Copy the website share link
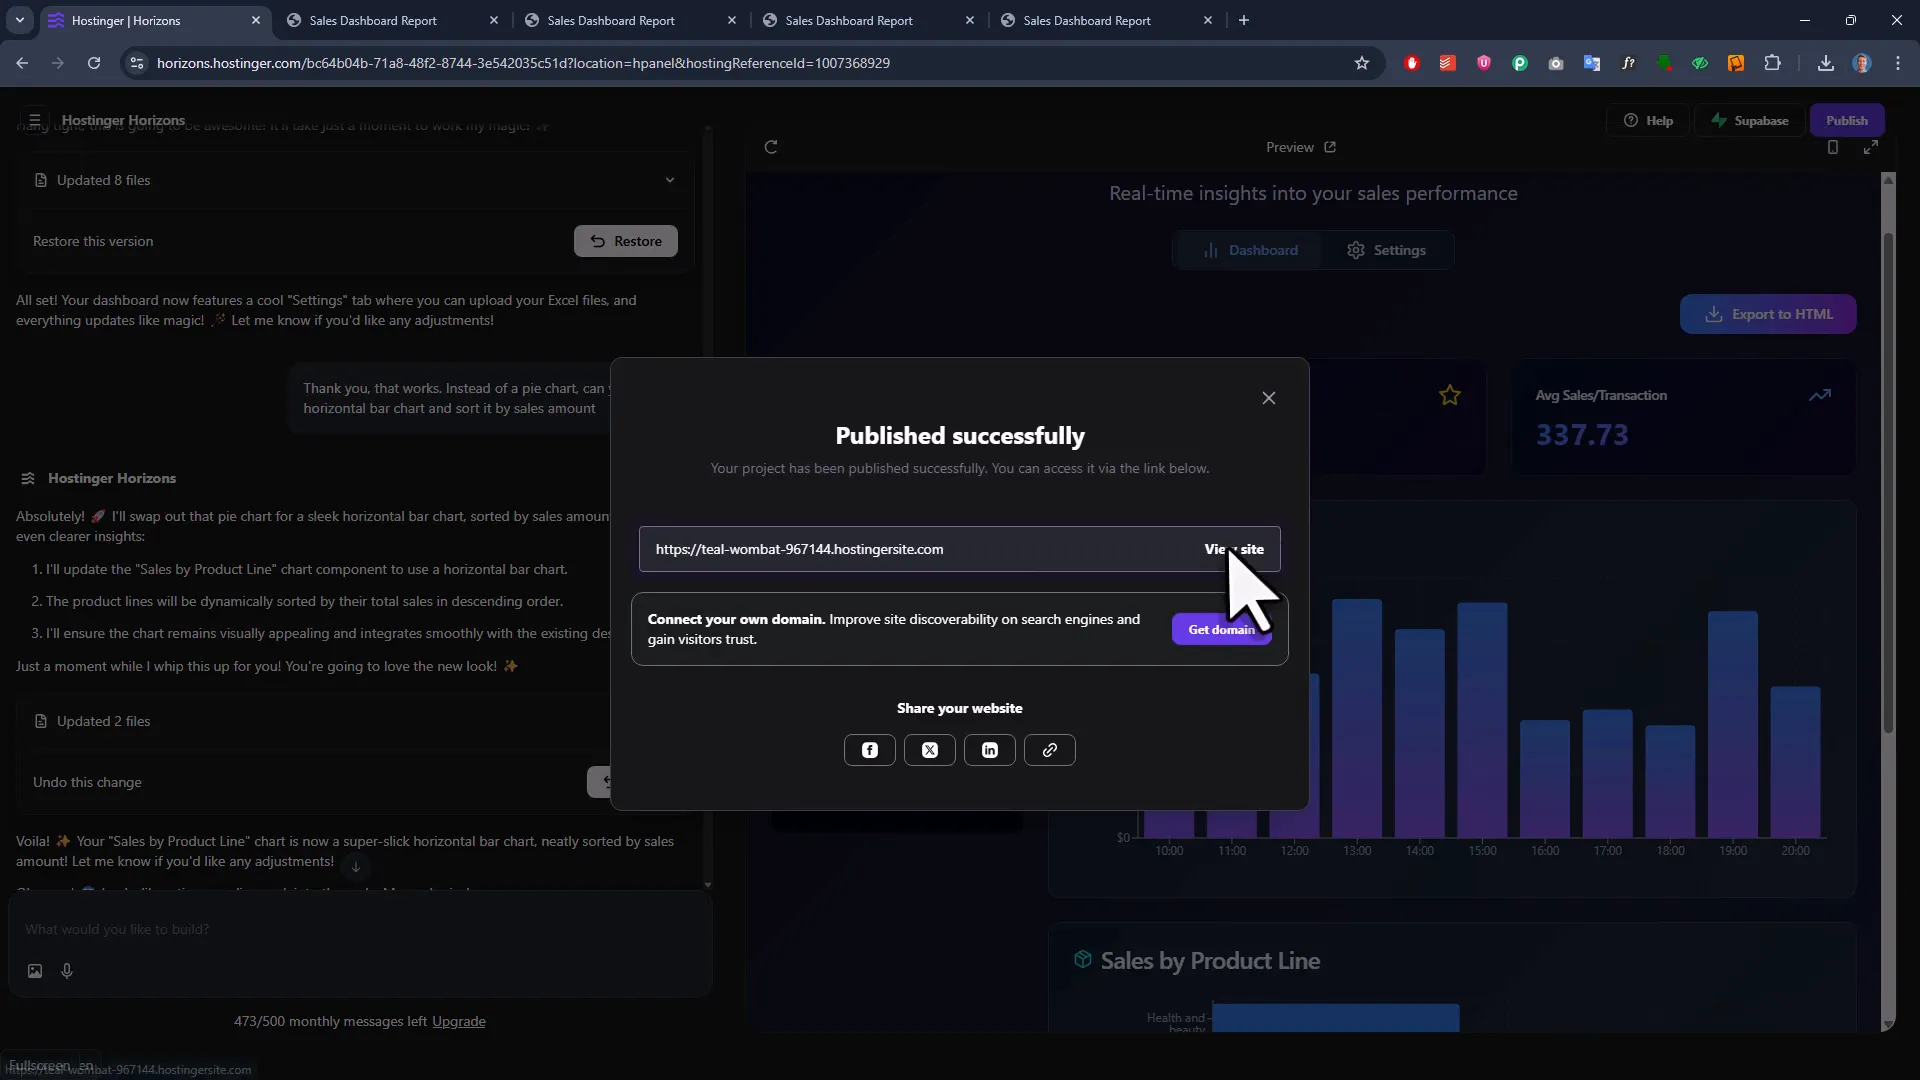The width and height of the screenshot is (1920, 1080). pos(1049,750)
